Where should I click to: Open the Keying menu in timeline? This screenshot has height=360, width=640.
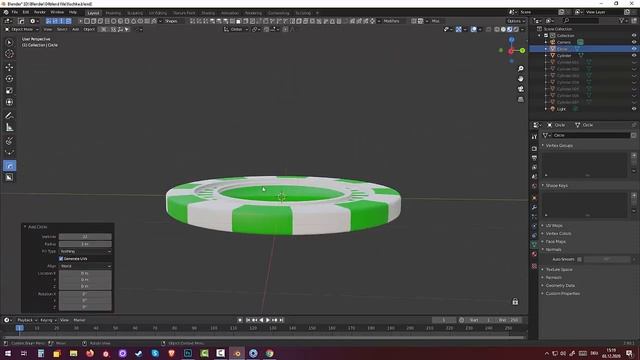pyautogui.click(x=48, y=320)
